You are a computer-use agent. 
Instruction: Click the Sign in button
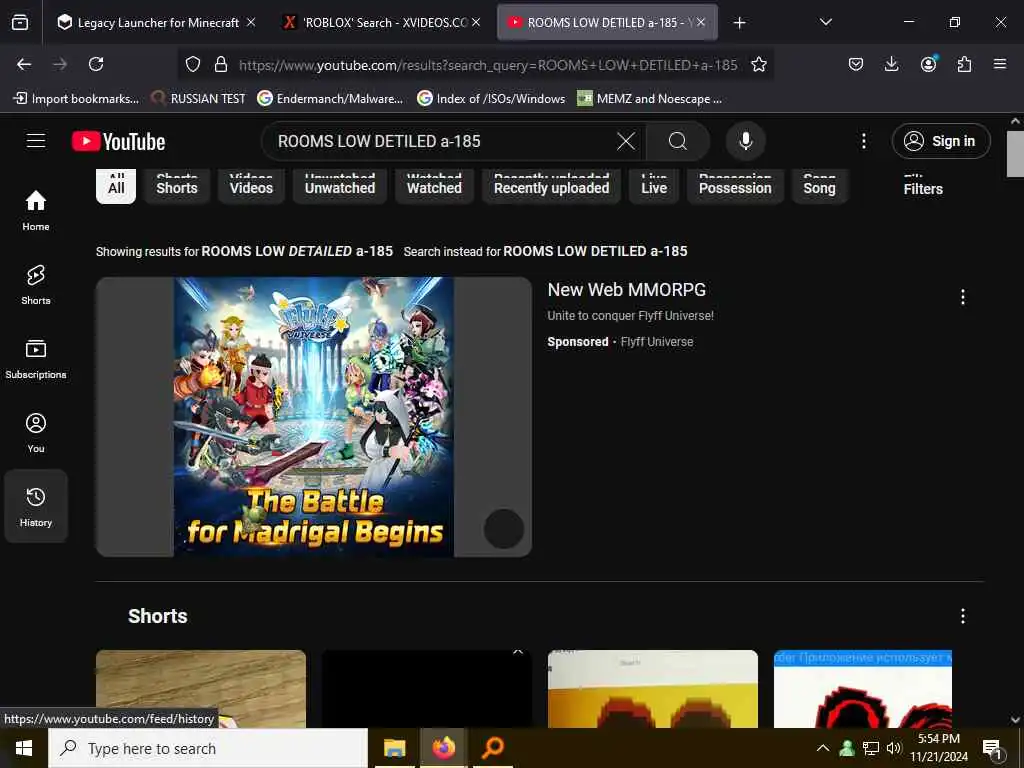pos(941,141)
